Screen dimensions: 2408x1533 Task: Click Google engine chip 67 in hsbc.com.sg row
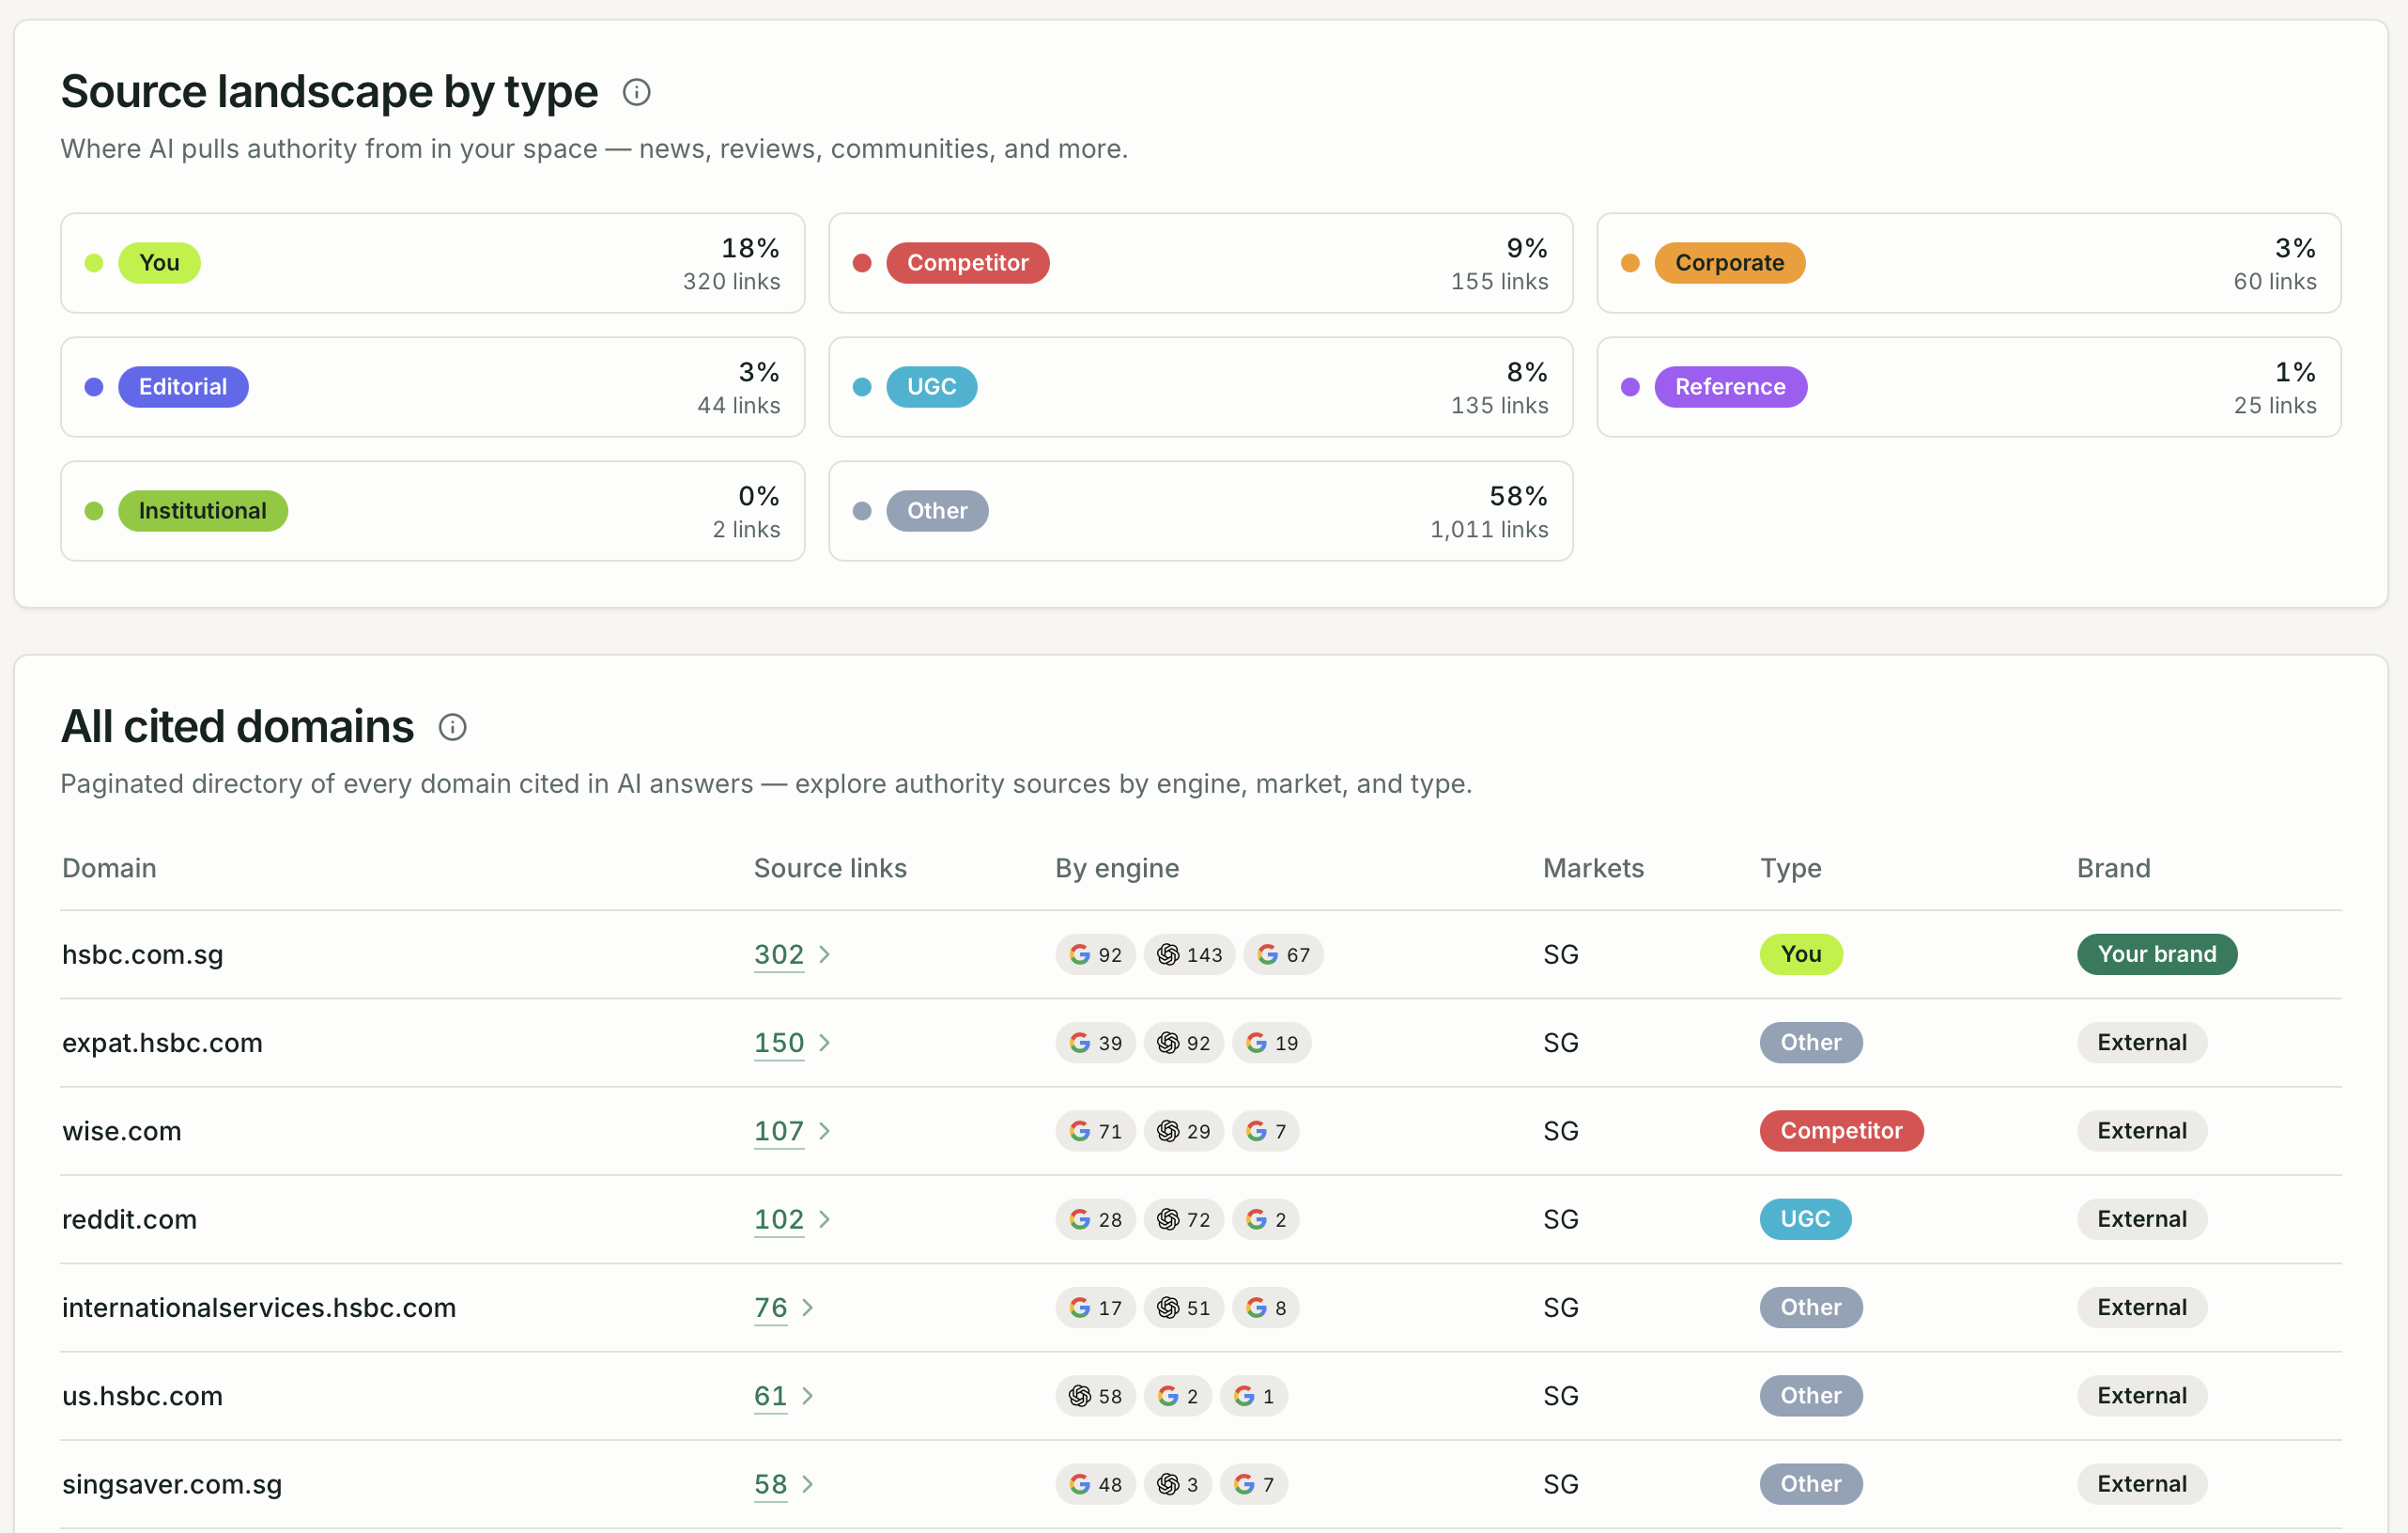(1283, 954)
